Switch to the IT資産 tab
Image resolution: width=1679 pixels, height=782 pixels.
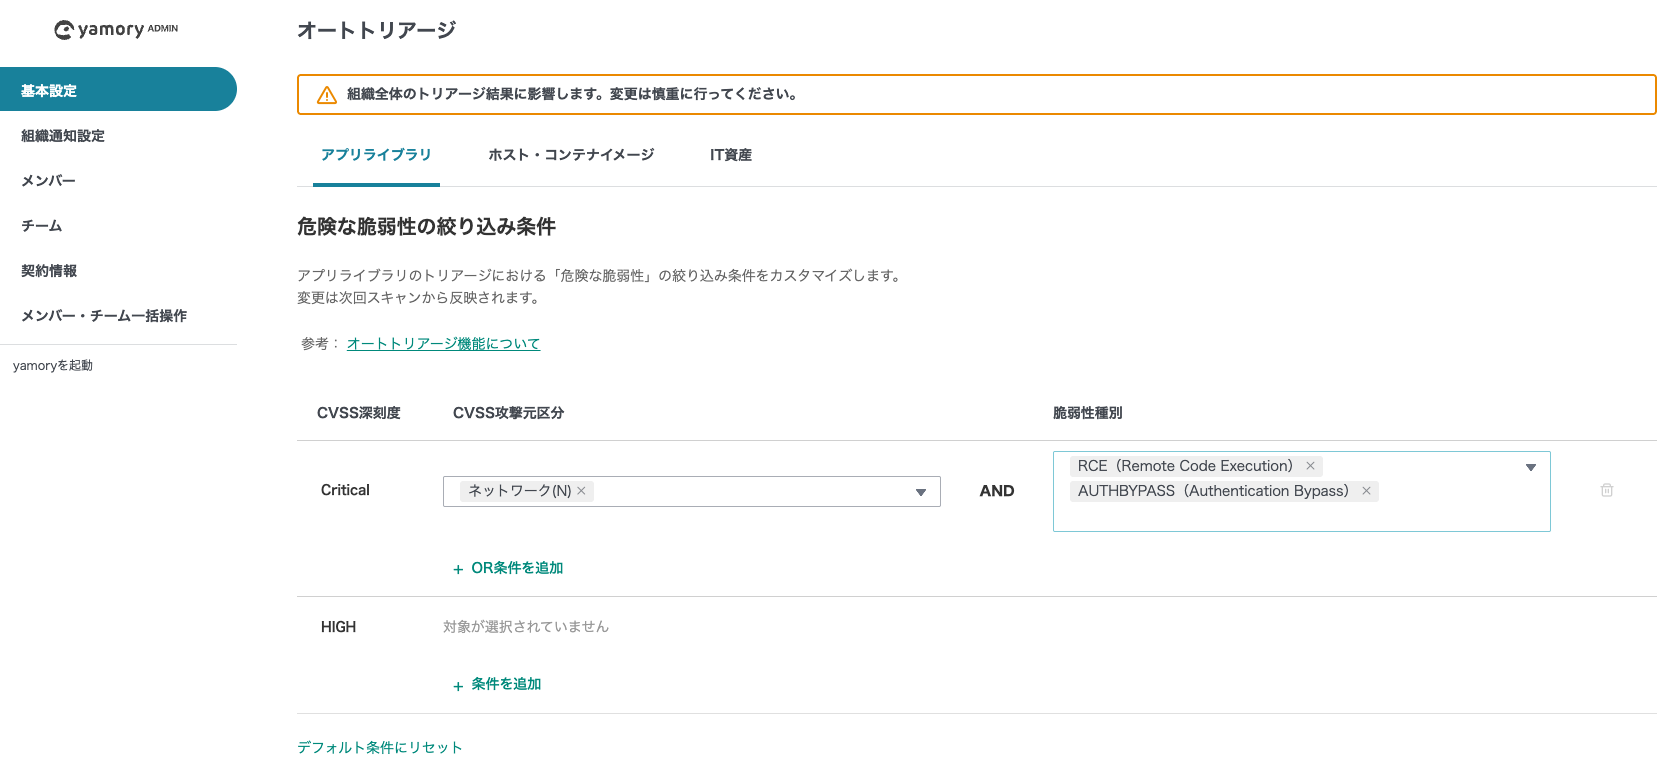[730, 155]
